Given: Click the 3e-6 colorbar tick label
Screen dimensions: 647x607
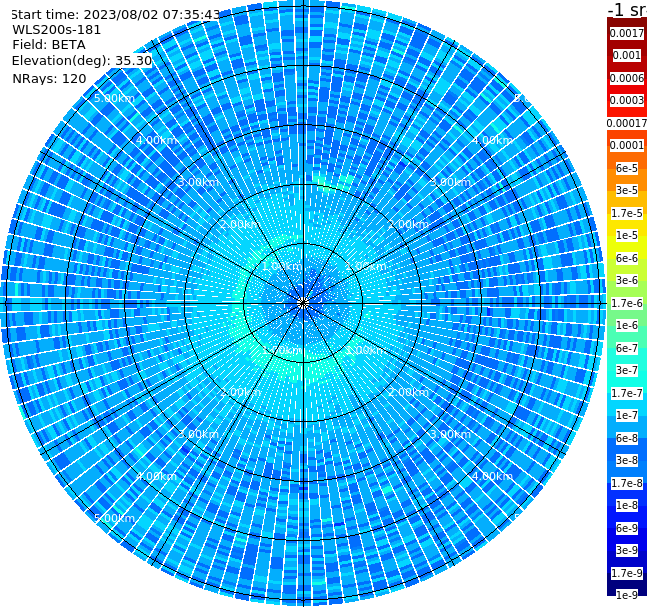Looking at the screenshot, I should point(627,280).
